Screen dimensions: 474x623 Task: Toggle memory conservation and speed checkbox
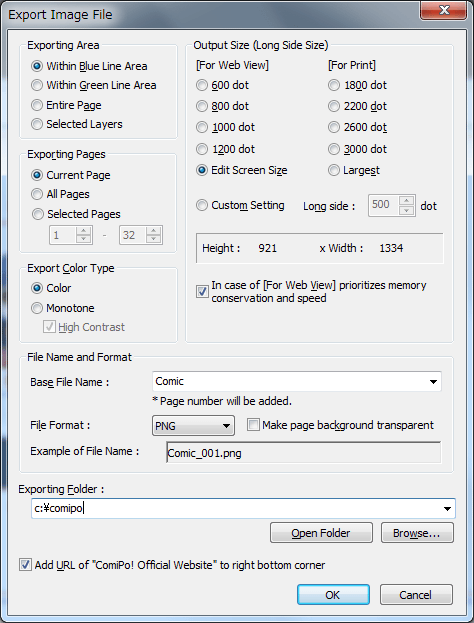coord(202,292)
